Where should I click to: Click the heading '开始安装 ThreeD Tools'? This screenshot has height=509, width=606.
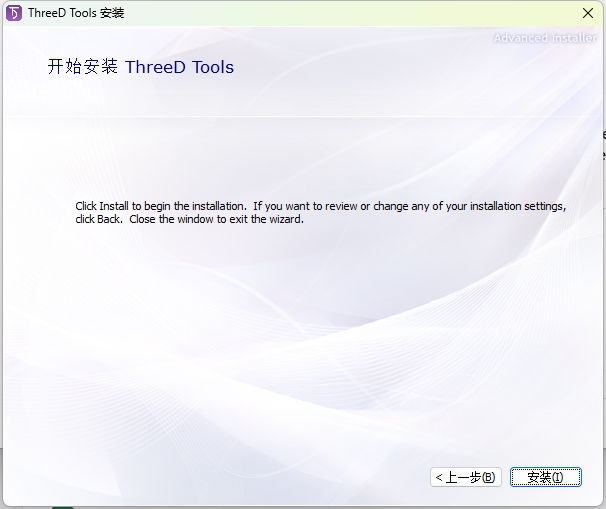[x=141, y=66]
